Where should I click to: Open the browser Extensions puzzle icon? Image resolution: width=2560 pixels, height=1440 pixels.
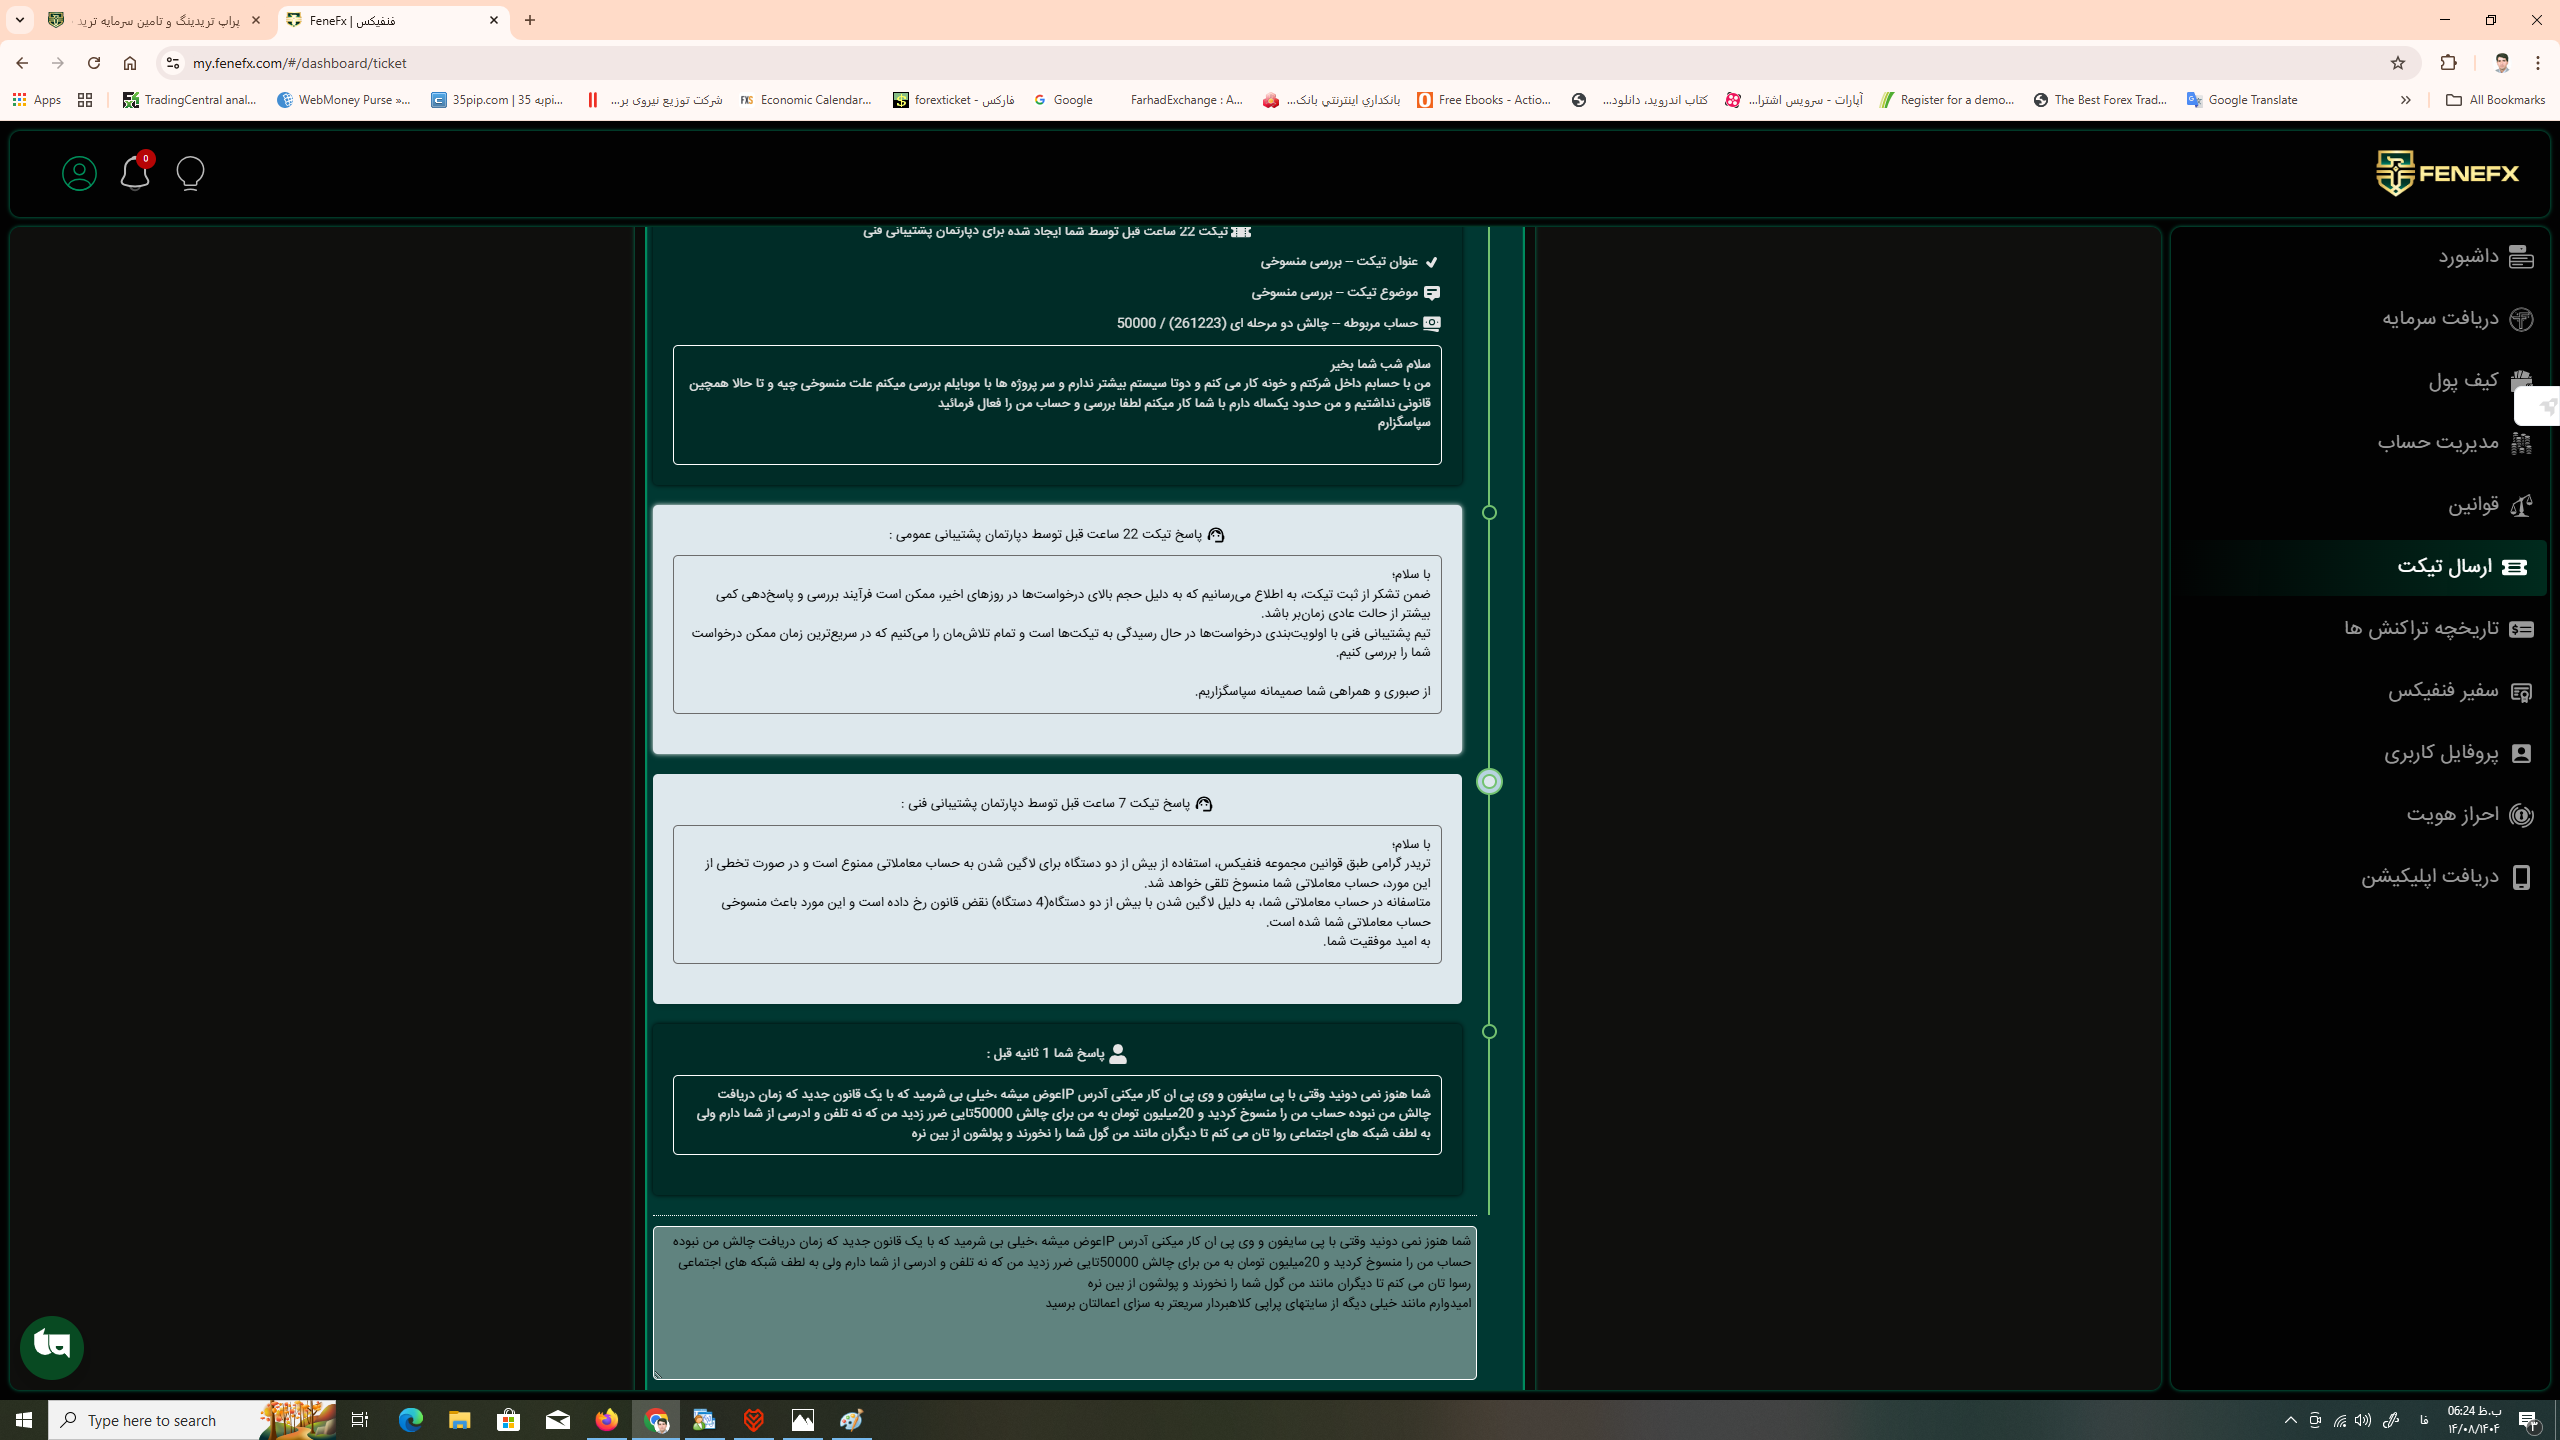2448,63
